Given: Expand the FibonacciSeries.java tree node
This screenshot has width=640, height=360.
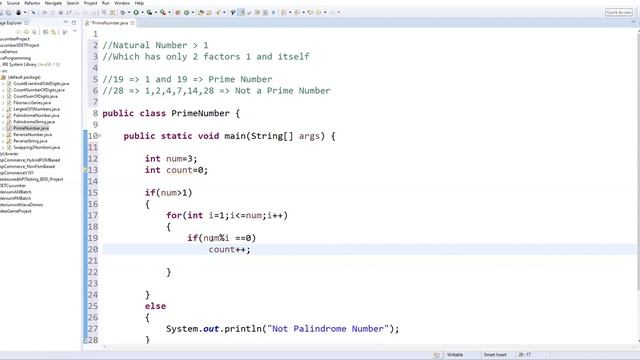Looking at the screenshot, I should point(3,103).
